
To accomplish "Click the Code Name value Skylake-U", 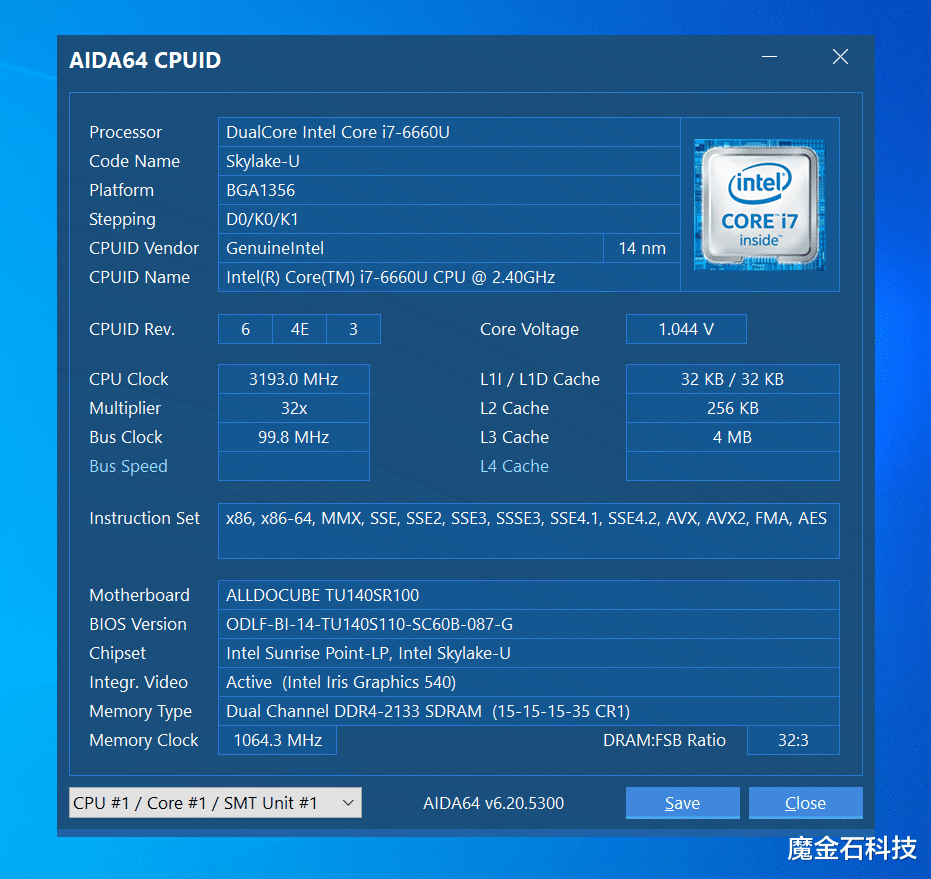I will (449, 161).
